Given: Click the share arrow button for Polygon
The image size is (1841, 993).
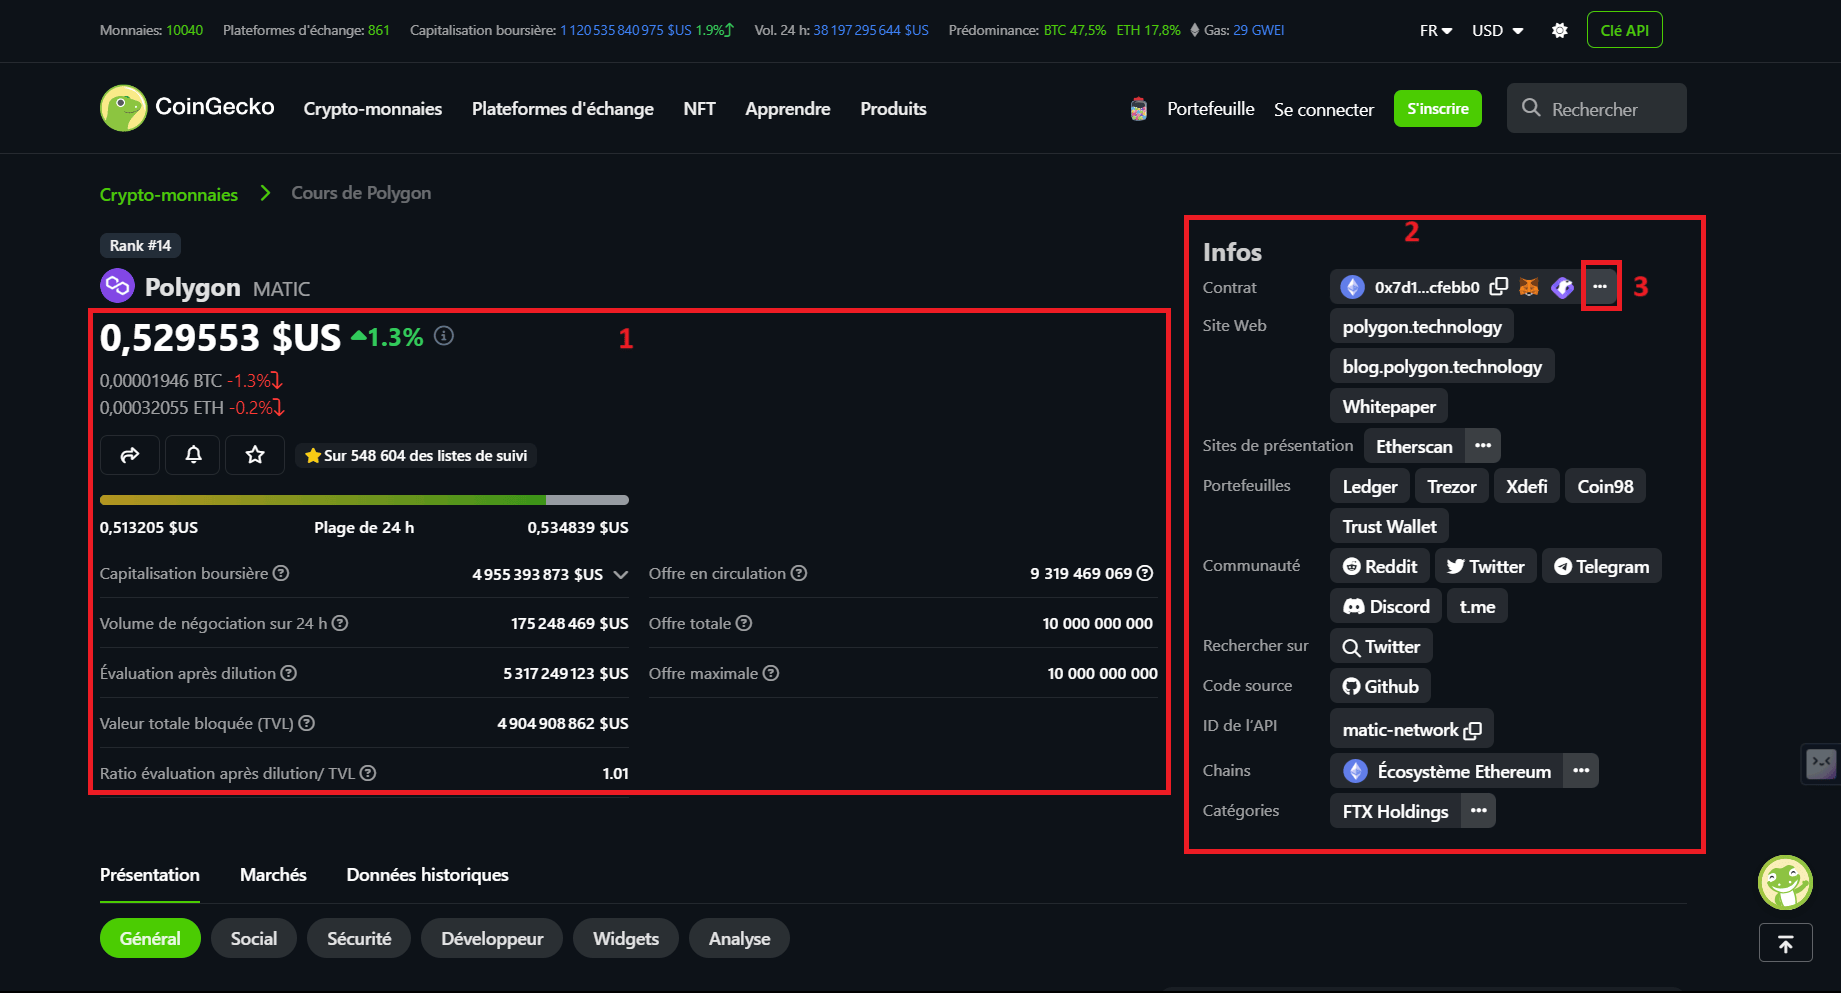Looking at the screenshot, I should pos(130,455).
